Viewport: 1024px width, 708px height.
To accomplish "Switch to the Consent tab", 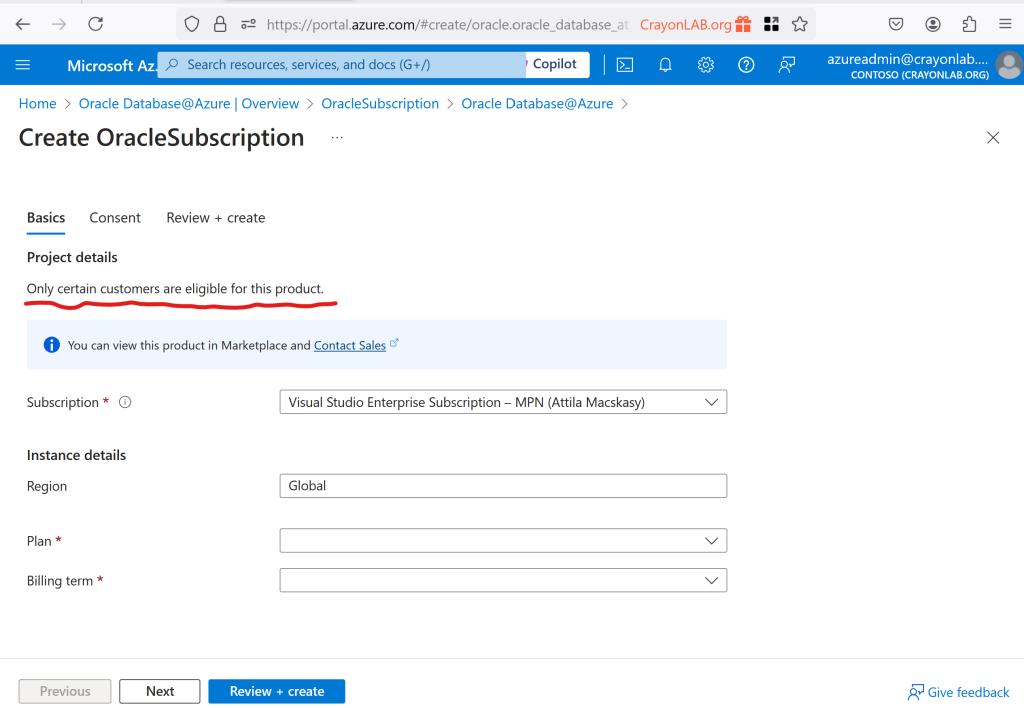I will [x=115, y=218].
